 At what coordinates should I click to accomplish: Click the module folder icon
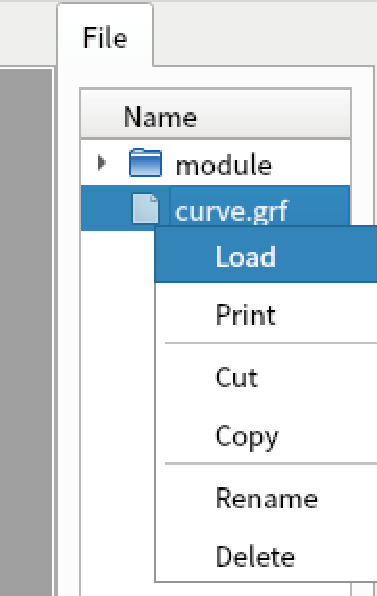[x=145, y=163]
